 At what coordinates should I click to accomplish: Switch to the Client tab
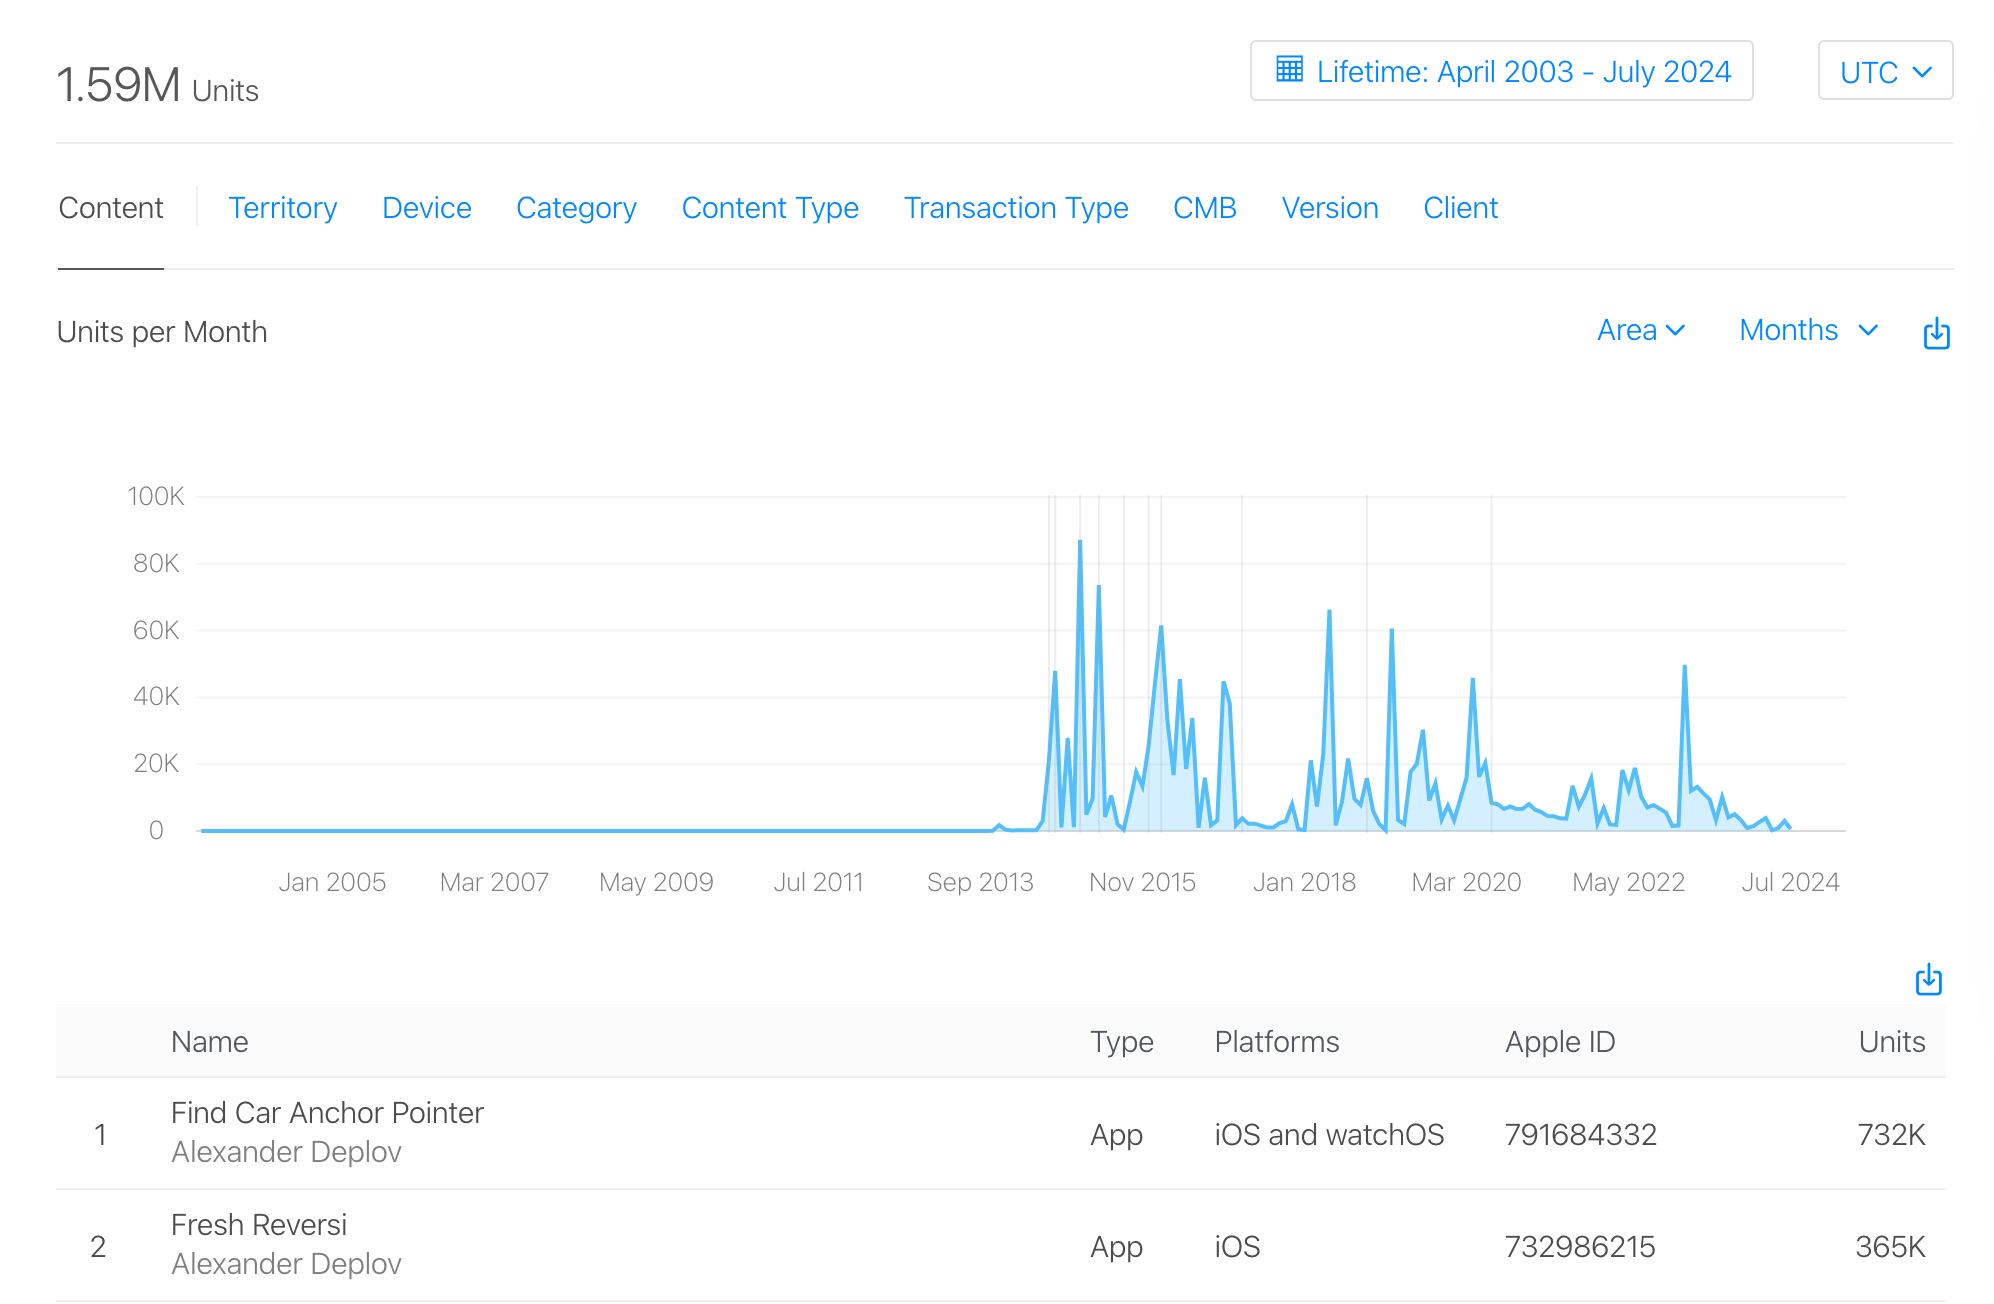point(1459,208)
